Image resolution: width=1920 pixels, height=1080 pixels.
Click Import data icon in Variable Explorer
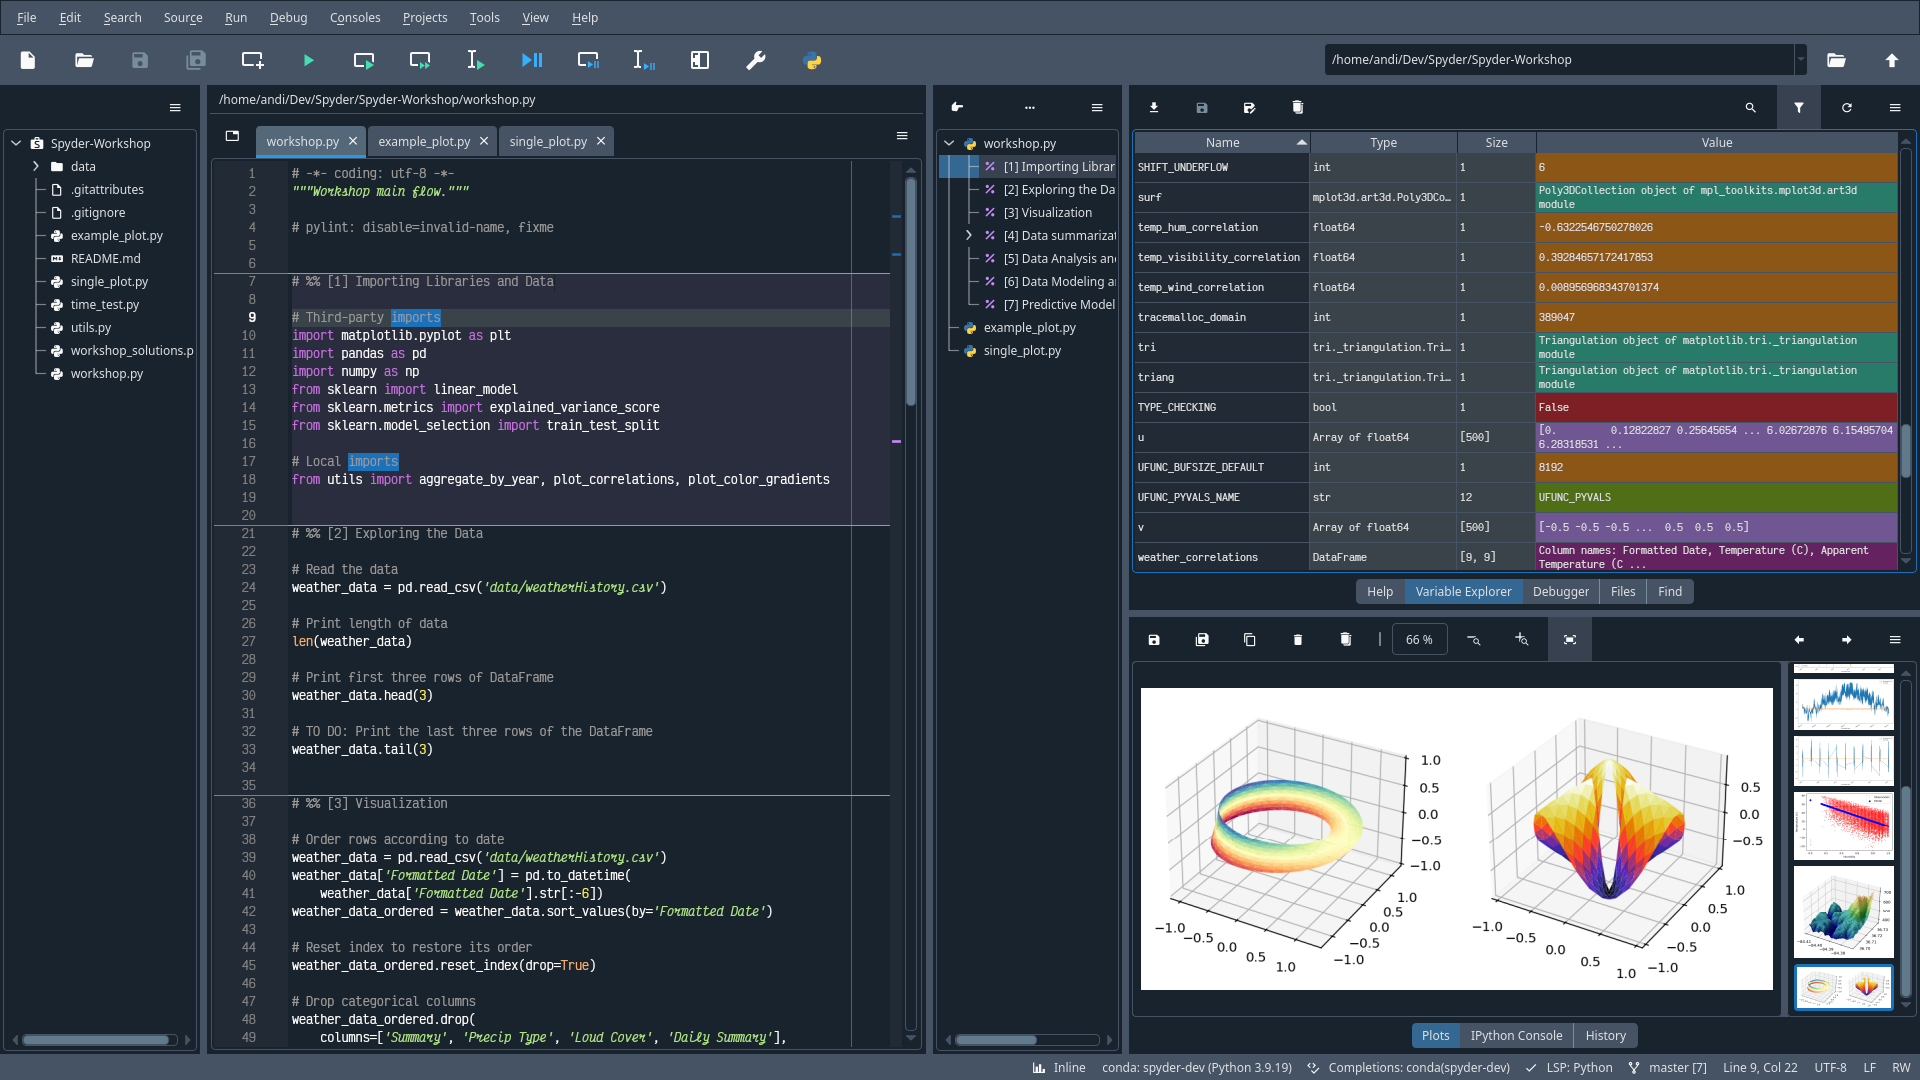point(1154,108)
